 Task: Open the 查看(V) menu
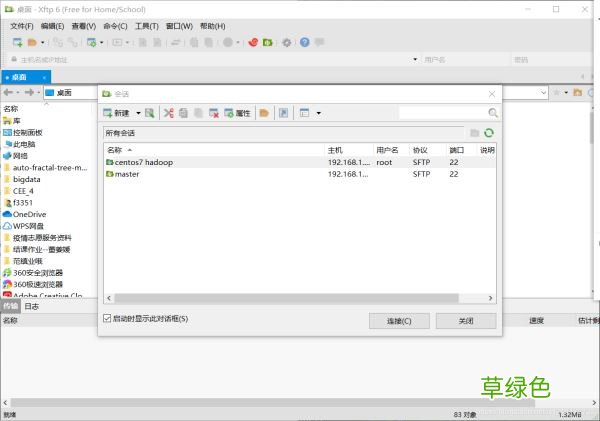(x=84, y=26)
